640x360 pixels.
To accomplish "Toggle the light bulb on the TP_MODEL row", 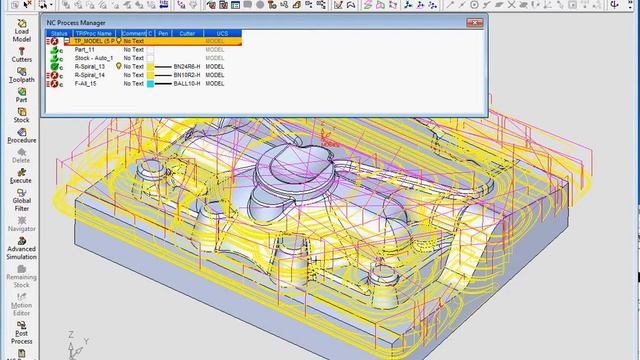I will coord(119,41).
